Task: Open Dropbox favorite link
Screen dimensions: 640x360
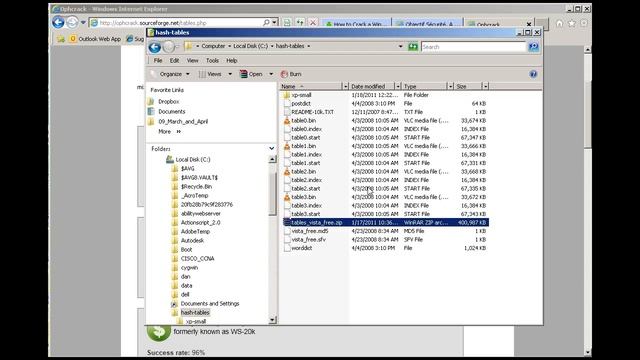Action: [x=169, y=102]
